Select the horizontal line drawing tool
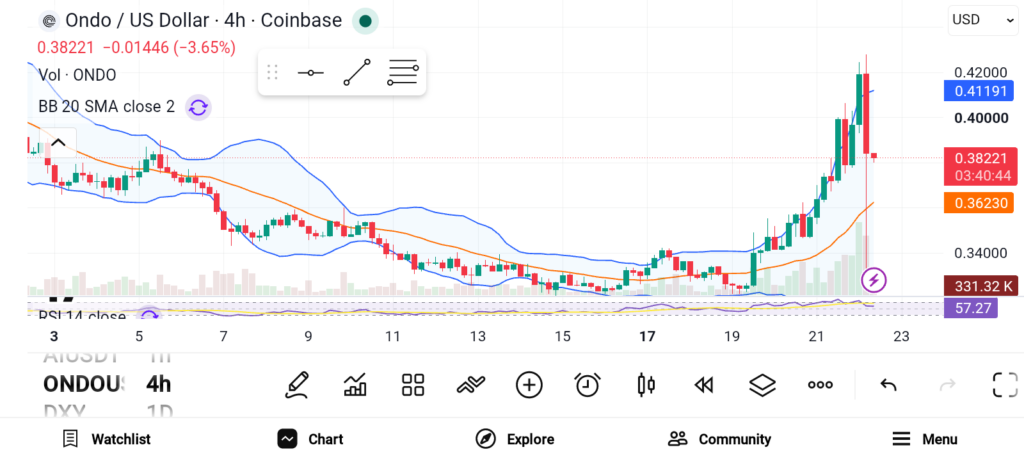1024x461 pixels. tap(310, 72)
